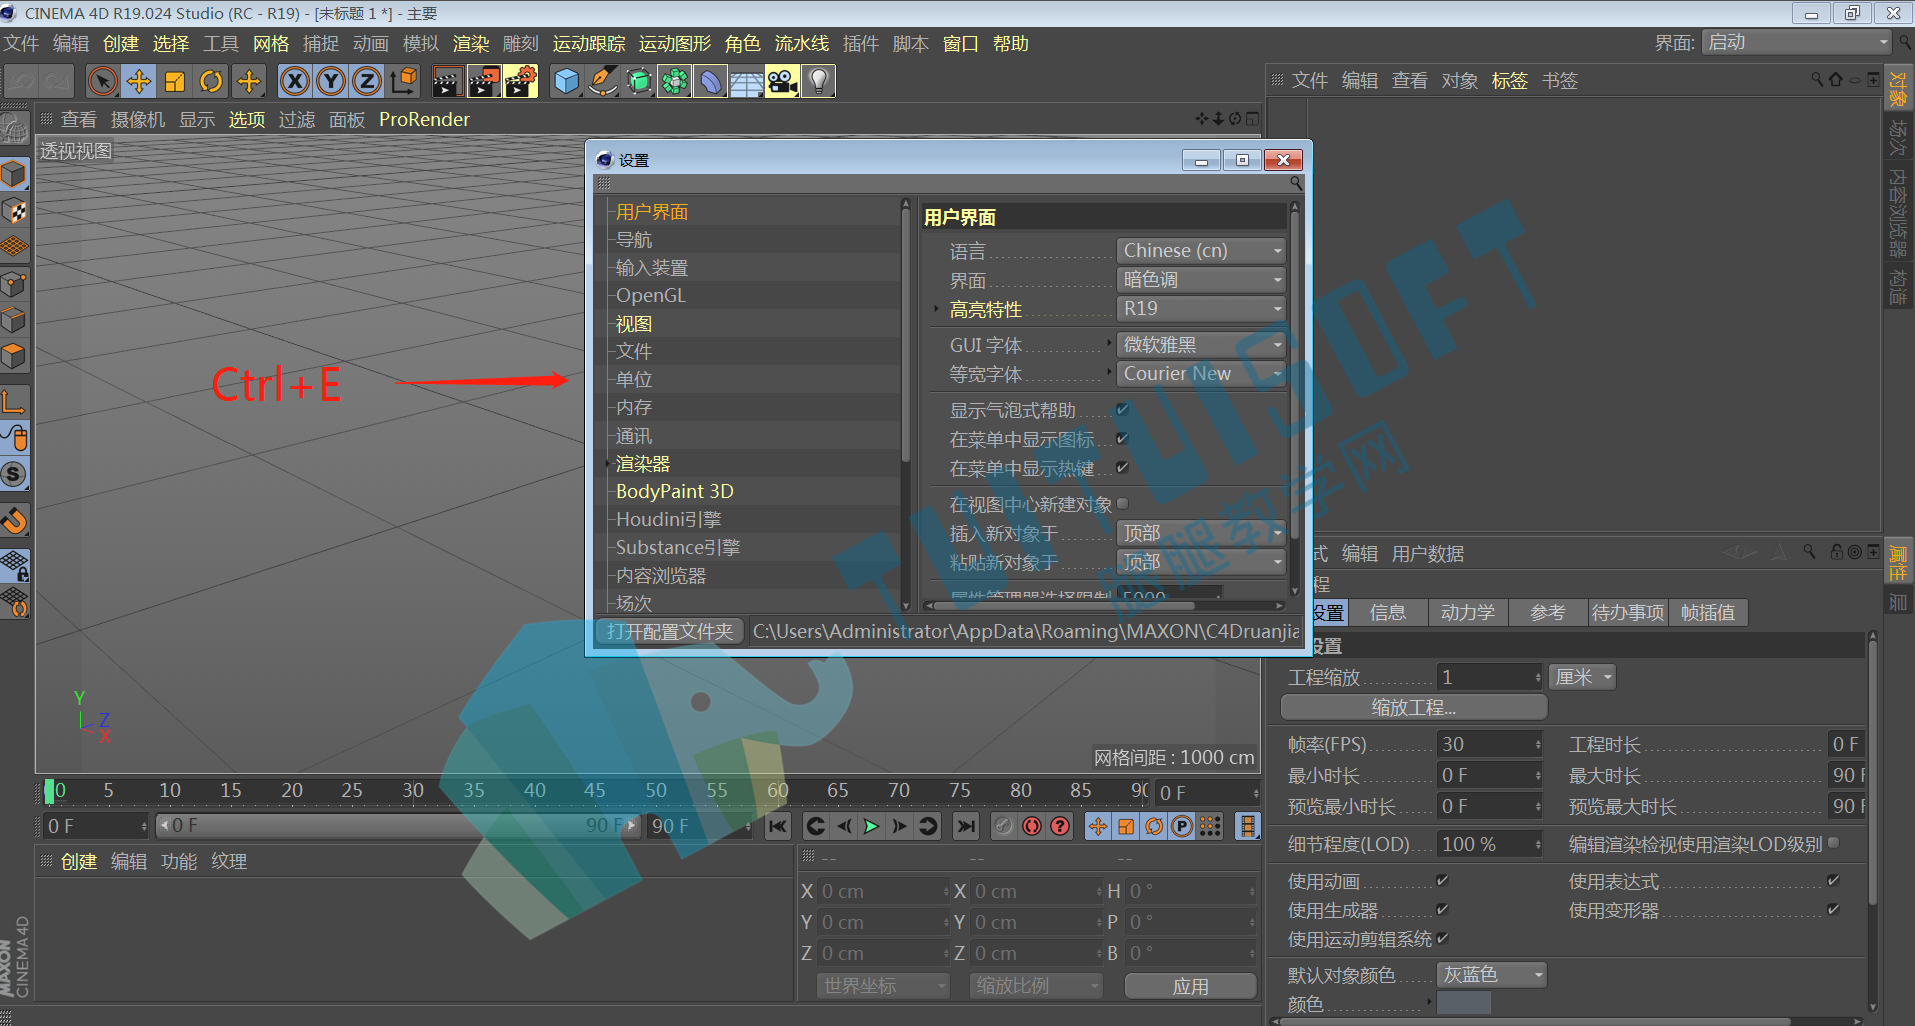Toggle the Y axis lock icon
Viewport: 1915px width, 1026px height.
click(331, 81)
